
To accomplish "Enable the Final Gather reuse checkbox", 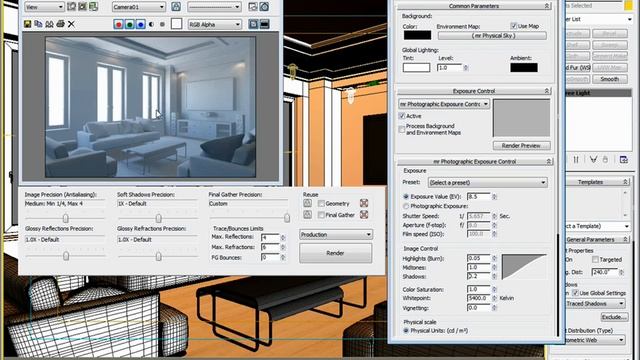I will [x=321, y=215].
